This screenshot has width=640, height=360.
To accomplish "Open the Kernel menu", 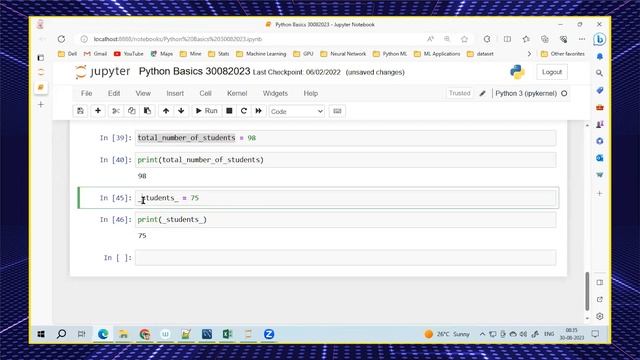I will (237, 93).
